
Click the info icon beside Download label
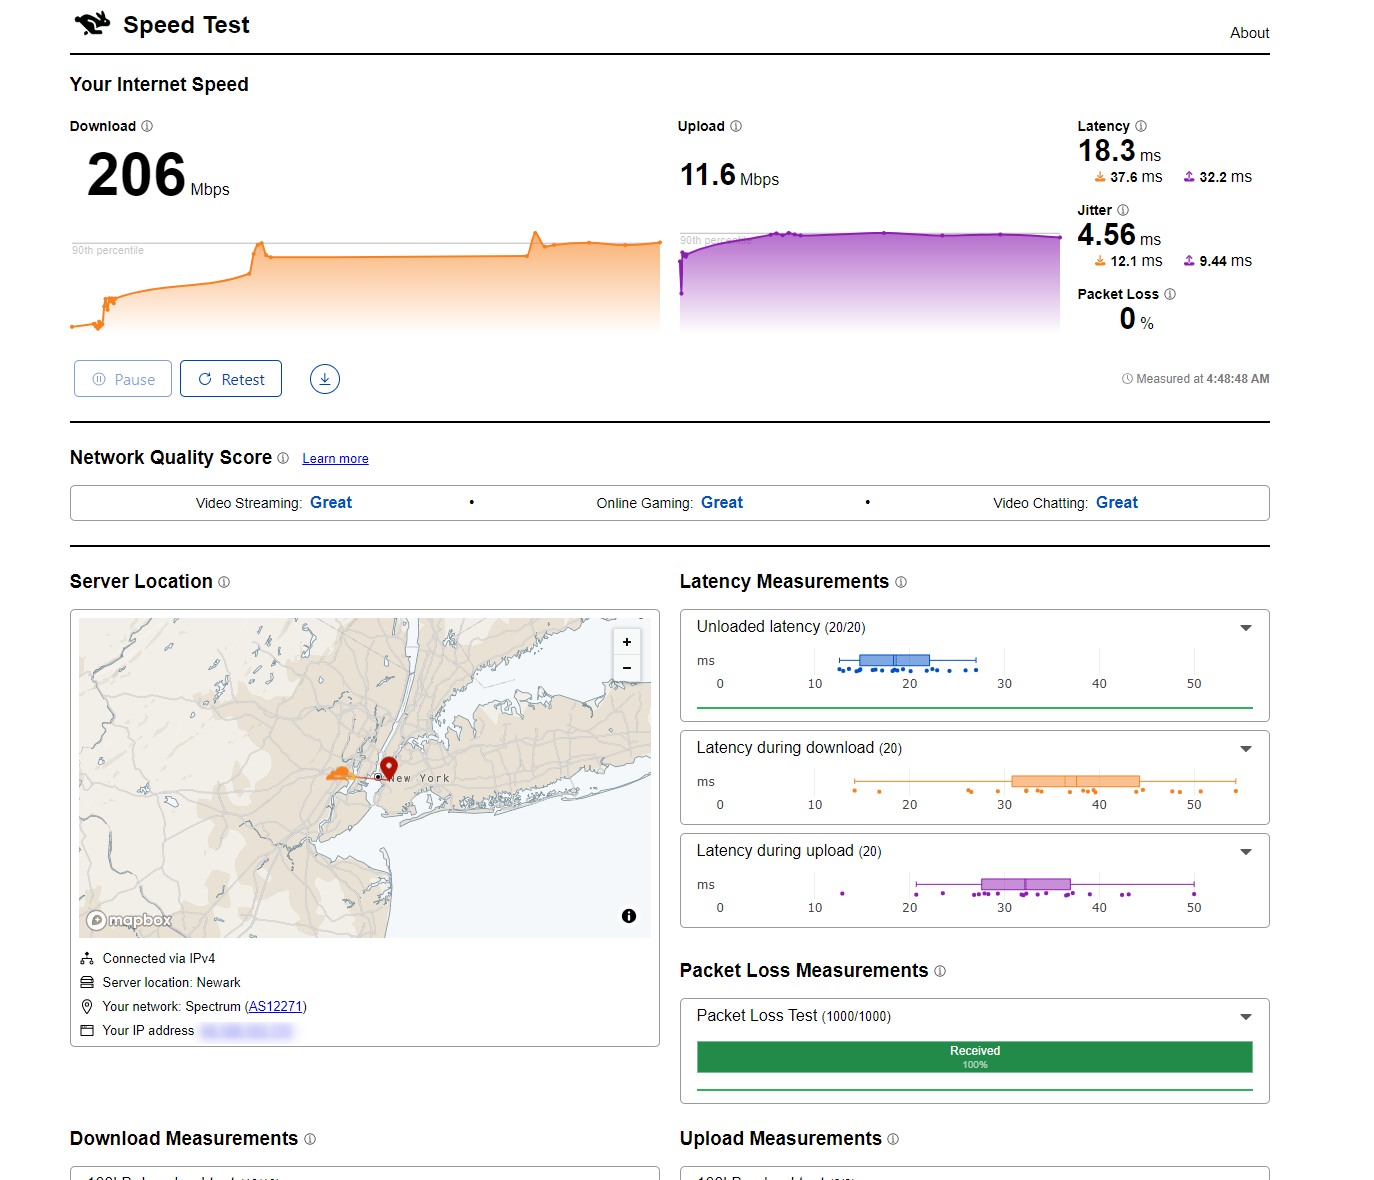[147, 126]
